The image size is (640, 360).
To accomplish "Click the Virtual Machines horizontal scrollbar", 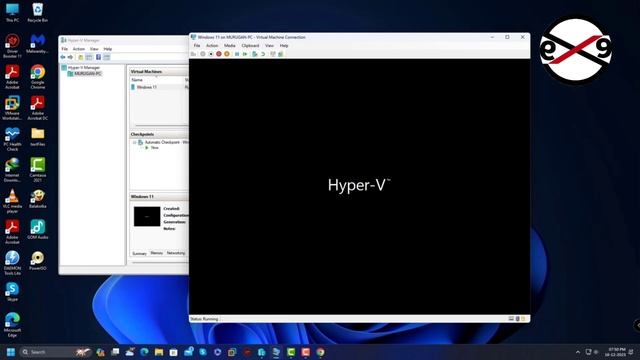I will coord(161,126).
